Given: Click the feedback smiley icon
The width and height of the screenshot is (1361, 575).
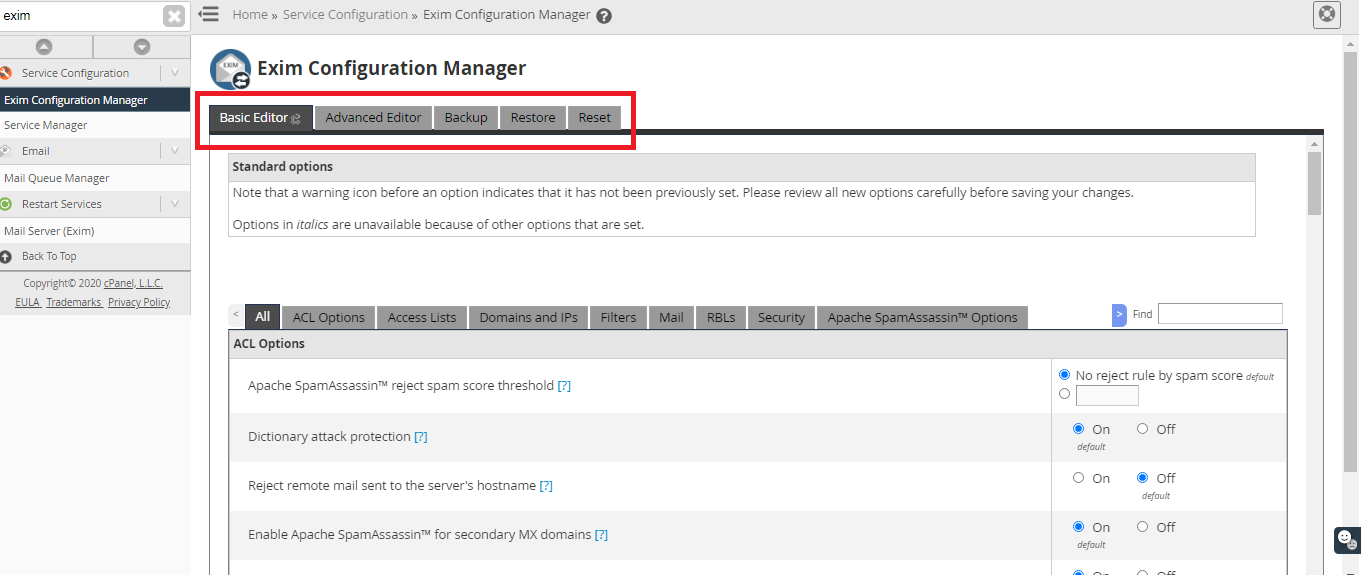Looking at the screenshot, I should pos(1346,537).
